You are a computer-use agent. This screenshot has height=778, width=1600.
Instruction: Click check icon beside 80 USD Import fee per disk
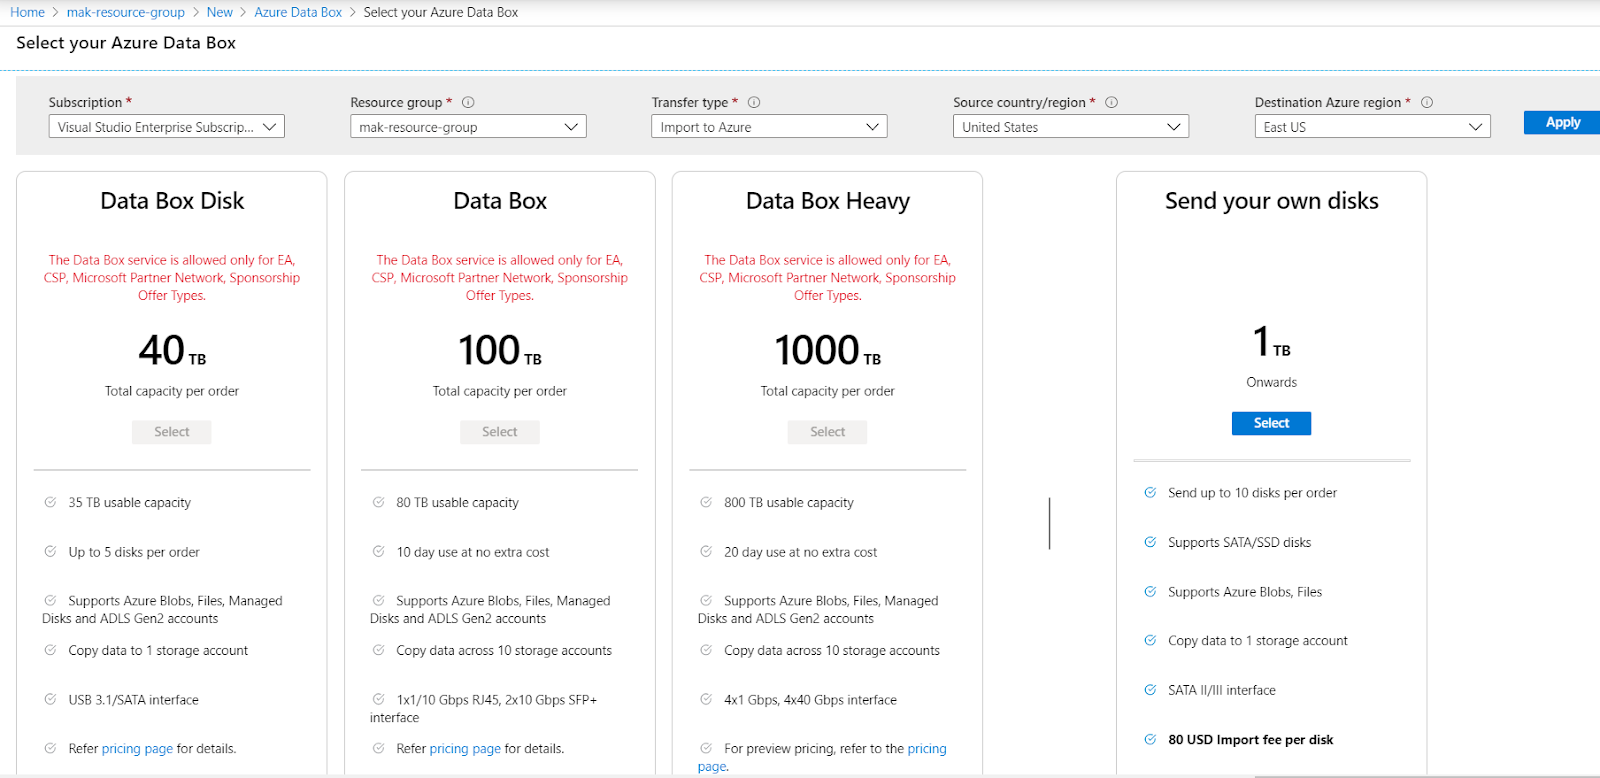1150,739
